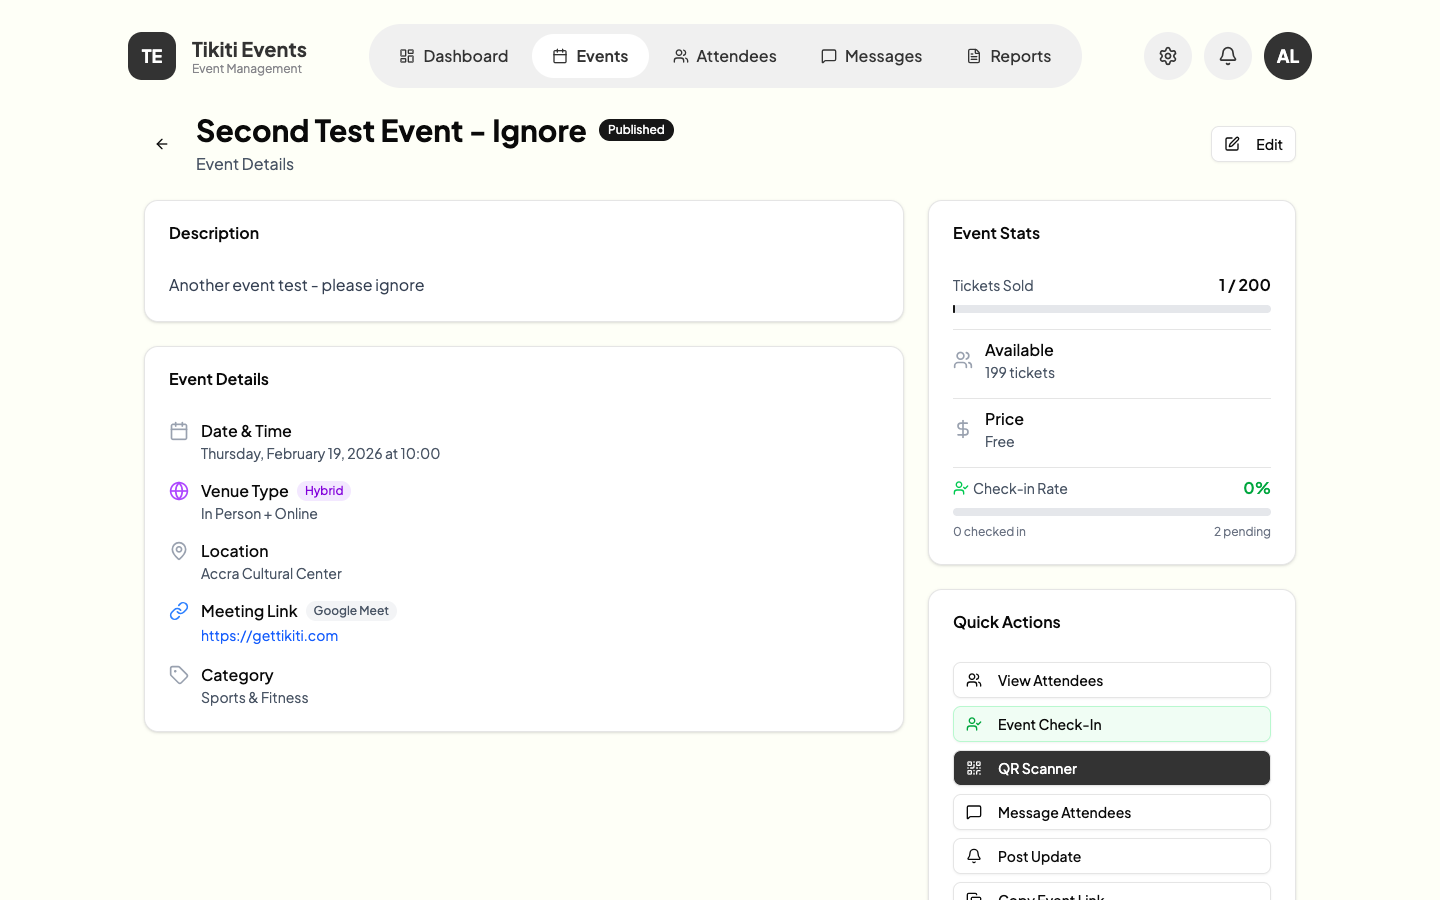Click the Venue Type globe icon
The width and height of the screenshot is (1440, 900).
[x=179, y=491]
